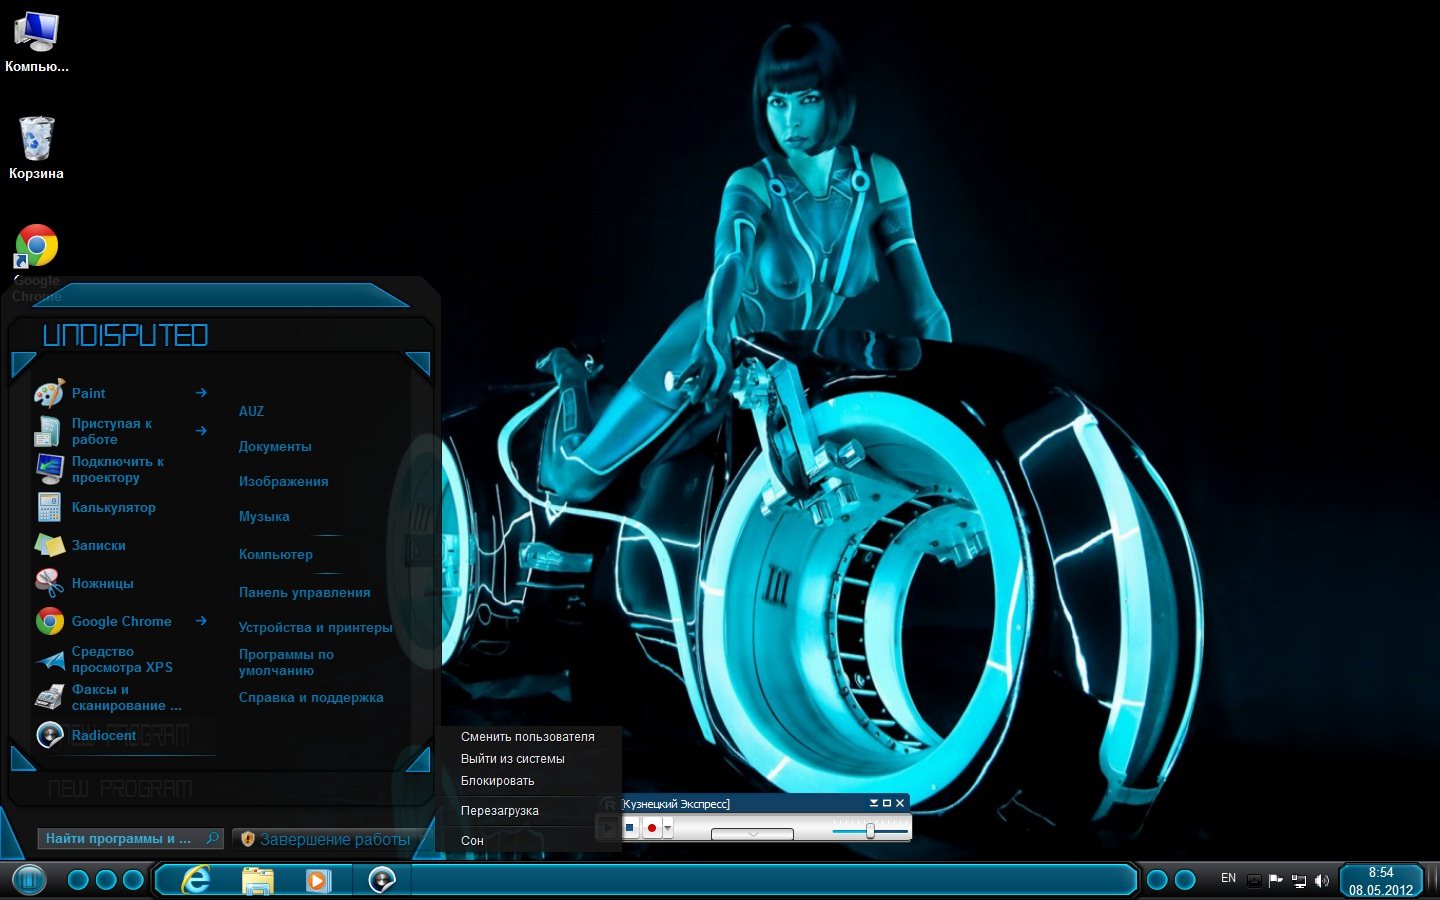
Task: Open Sticky Notes (Записки) in start menu
Action: 98,546
